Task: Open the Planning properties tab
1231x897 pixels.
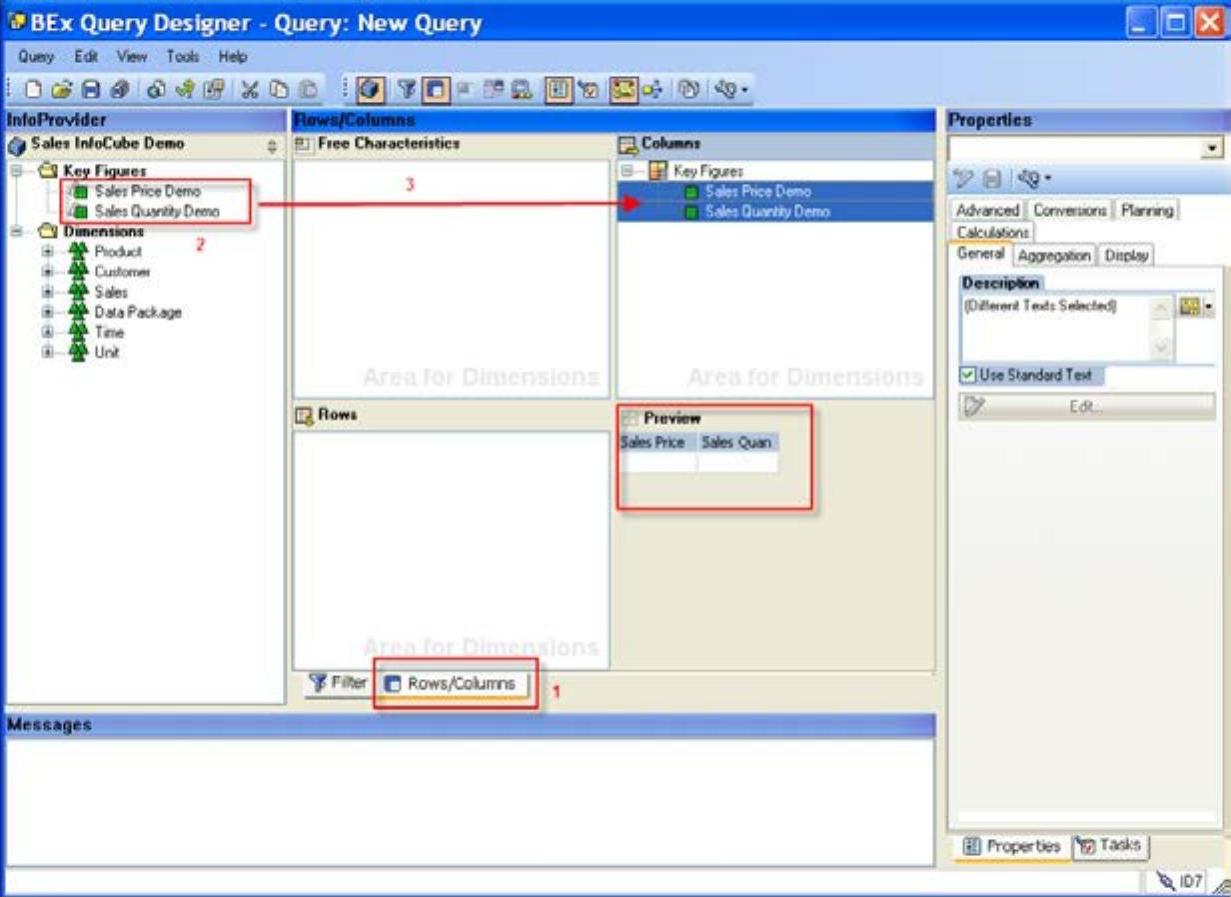Action: (1146, 210)
